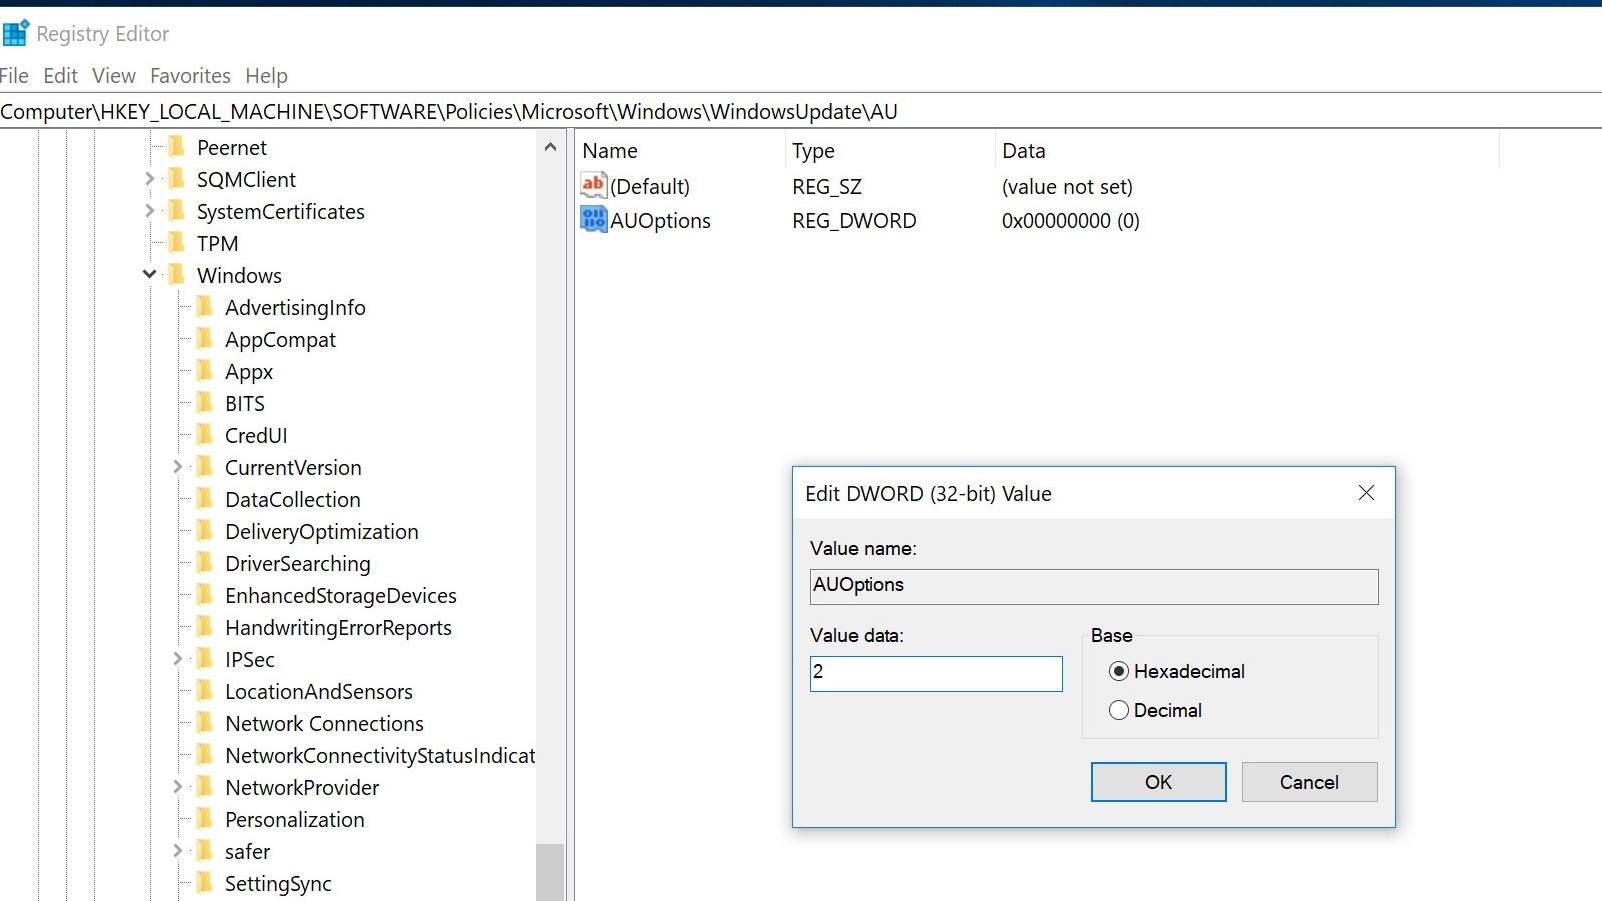Click the REG_SZ type cell
1602x901 pixels.
827,186
